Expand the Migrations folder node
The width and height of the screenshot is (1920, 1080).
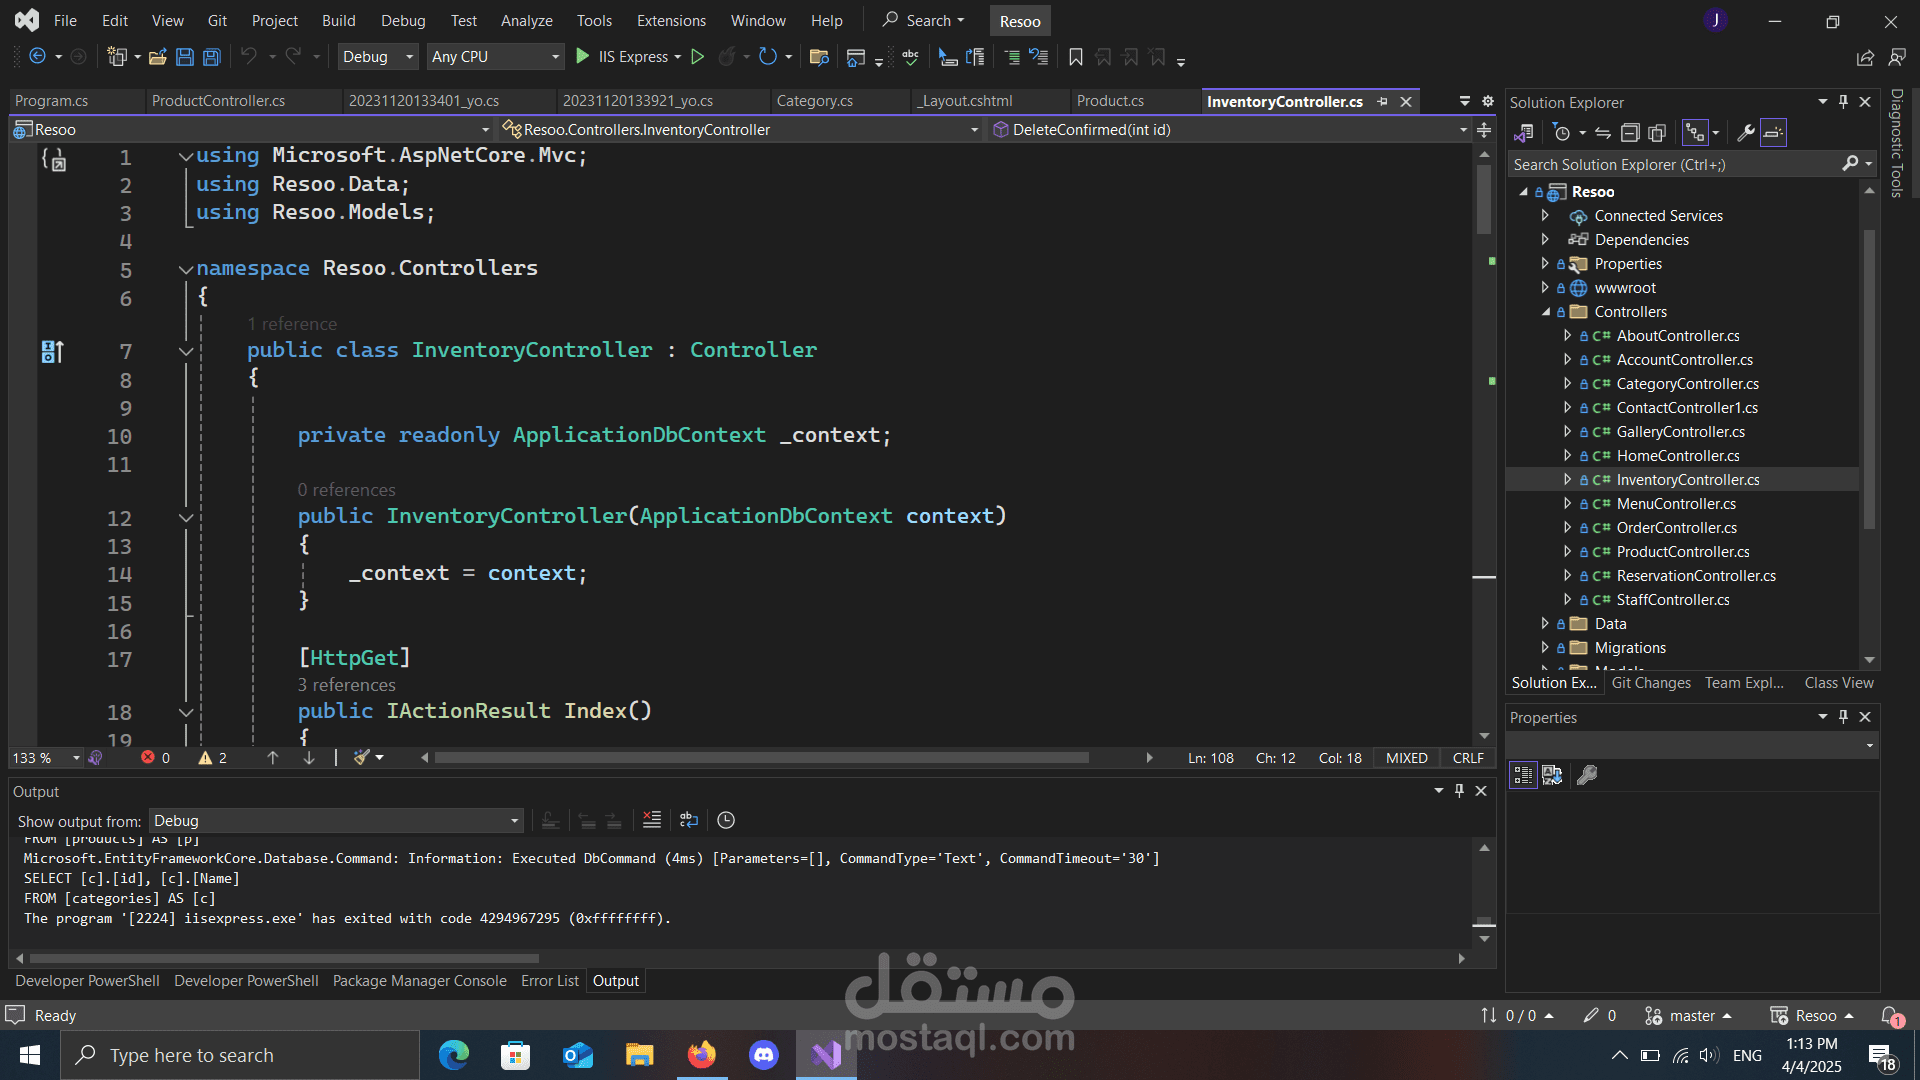coord(1545,648)
